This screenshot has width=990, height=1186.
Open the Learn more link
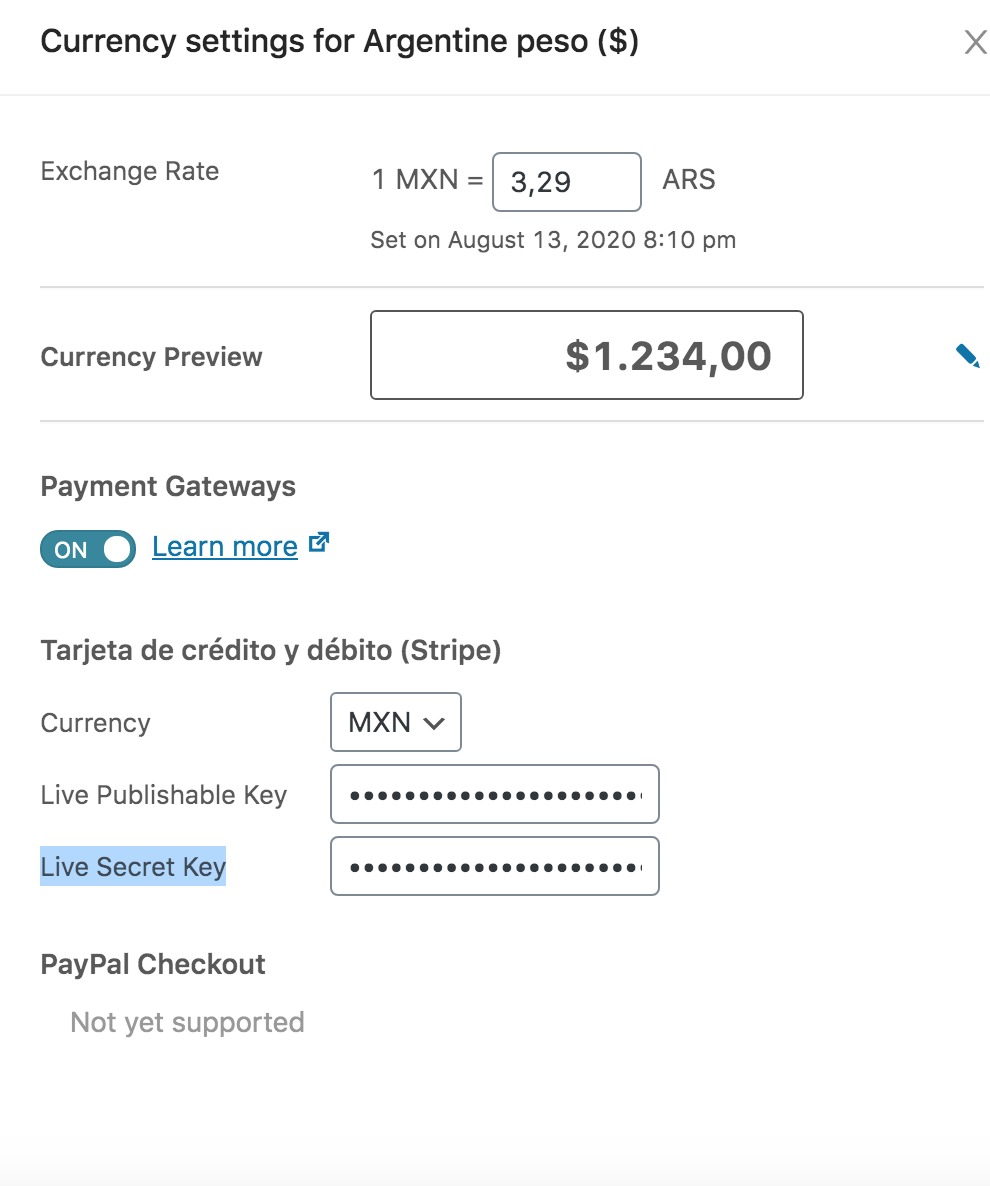(x=225, y=547)
